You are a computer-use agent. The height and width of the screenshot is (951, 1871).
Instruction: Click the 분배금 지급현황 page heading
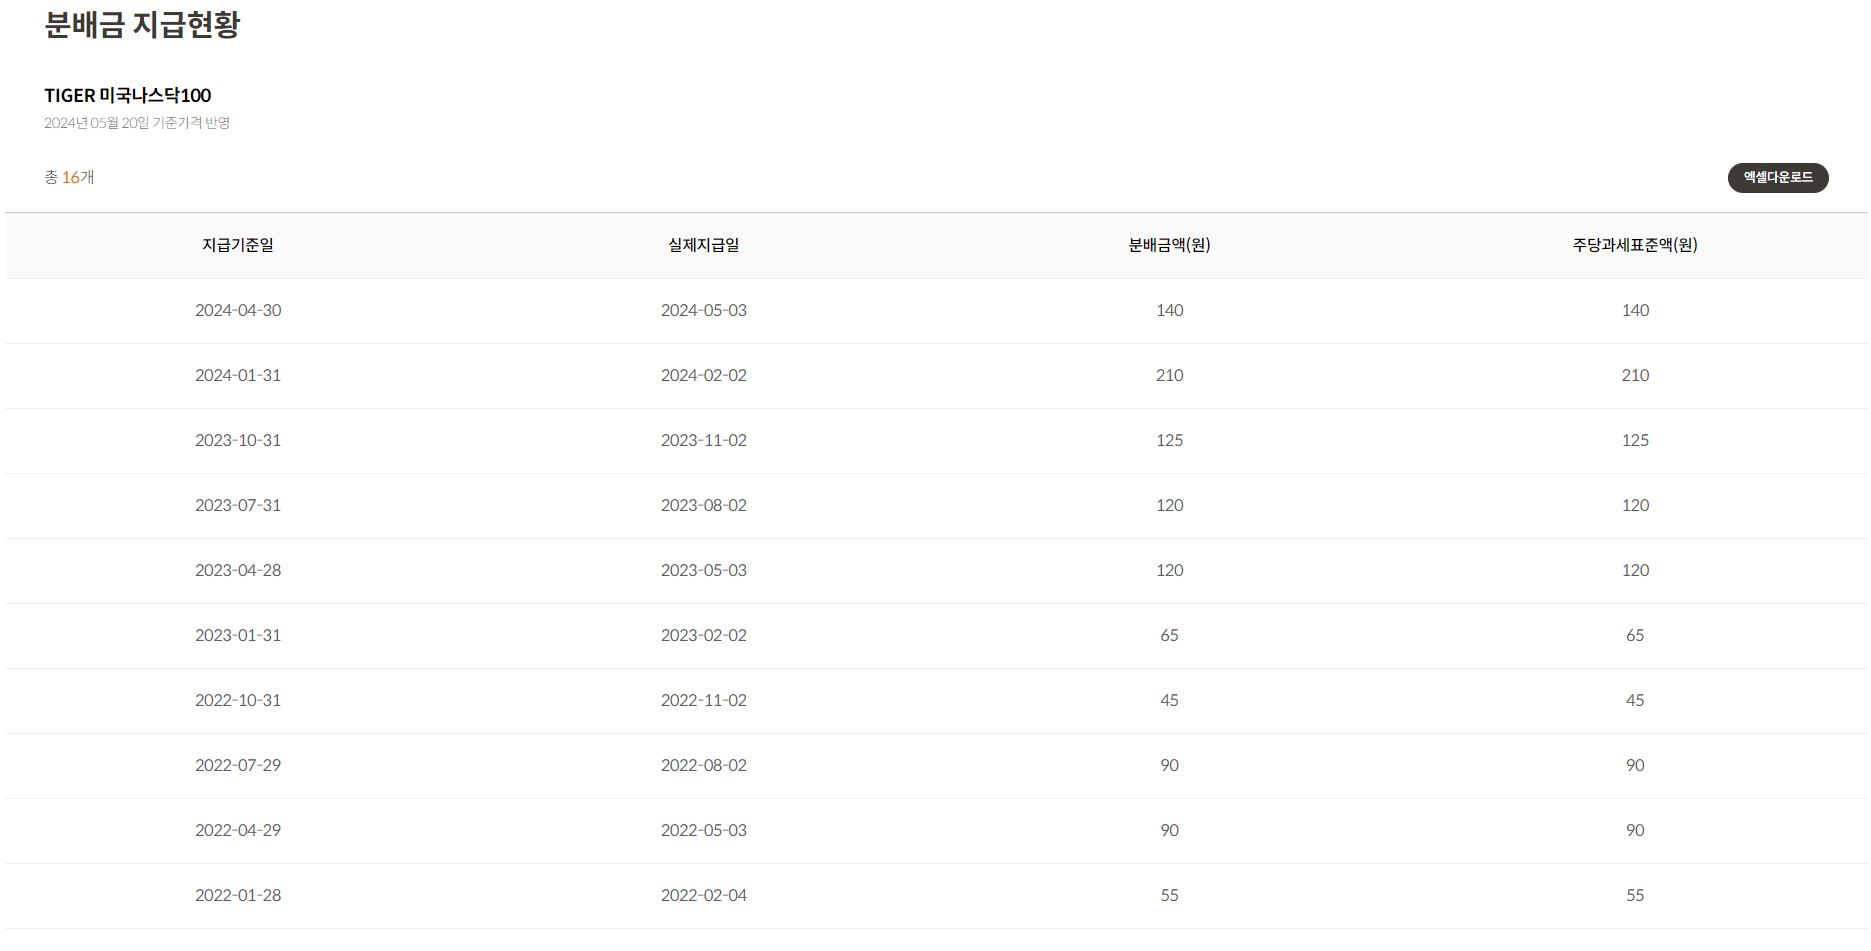pyautogui.click(x=142, y=24)
